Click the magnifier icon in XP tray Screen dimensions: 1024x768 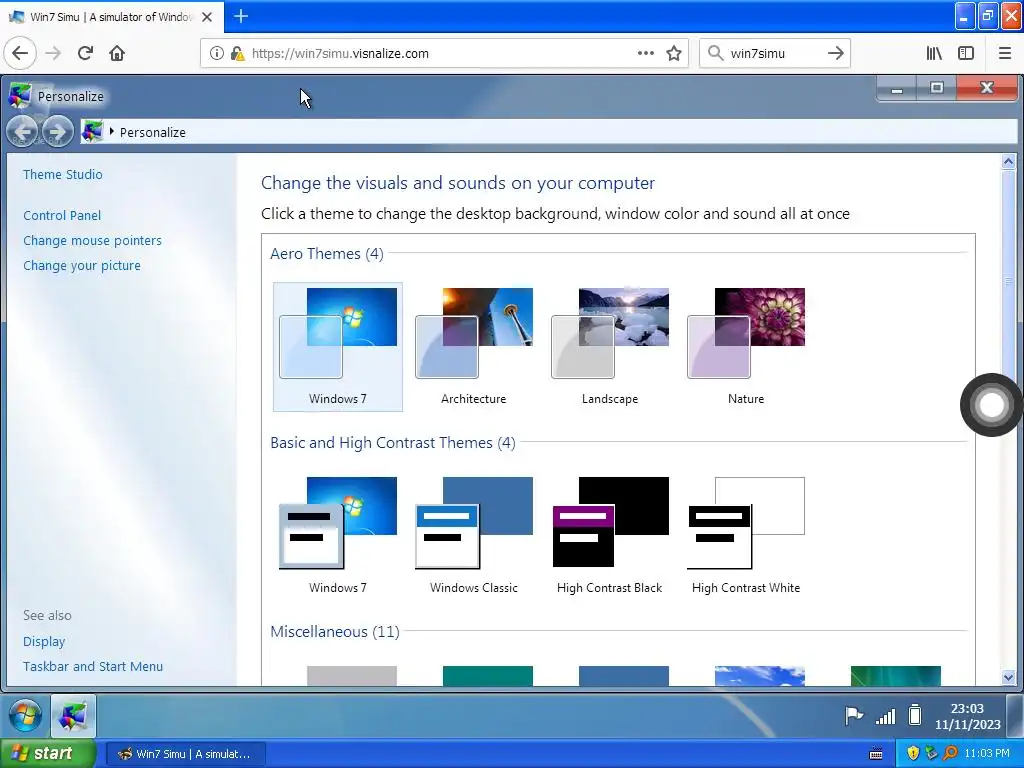click(950, 754)
